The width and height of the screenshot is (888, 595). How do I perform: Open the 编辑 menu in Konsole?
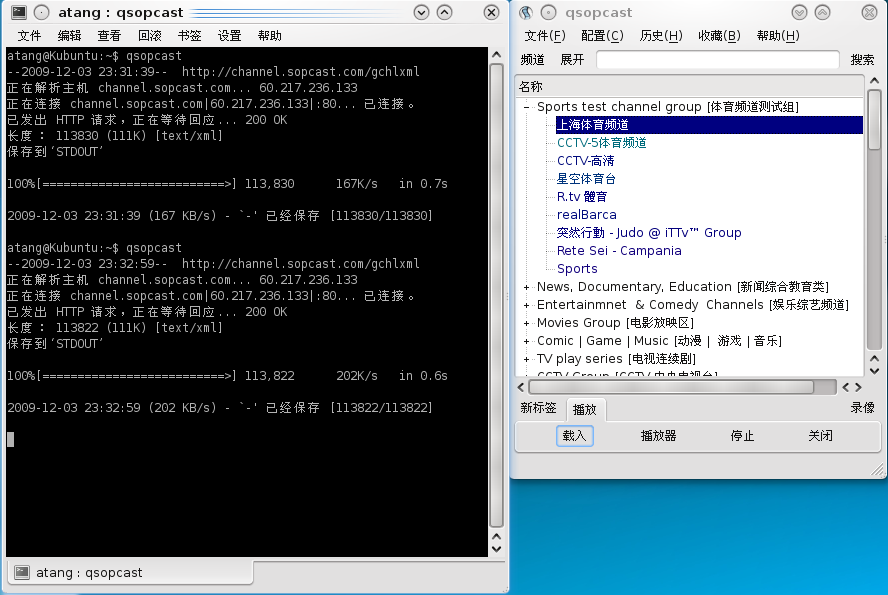pyautogui.click(x=70, y=36)
